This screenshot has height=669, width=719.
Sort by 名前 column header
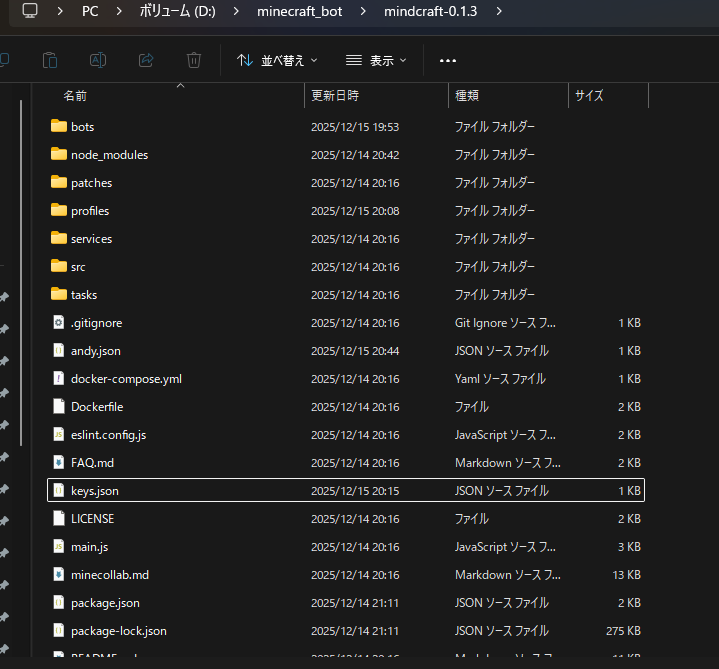[75, 96]
